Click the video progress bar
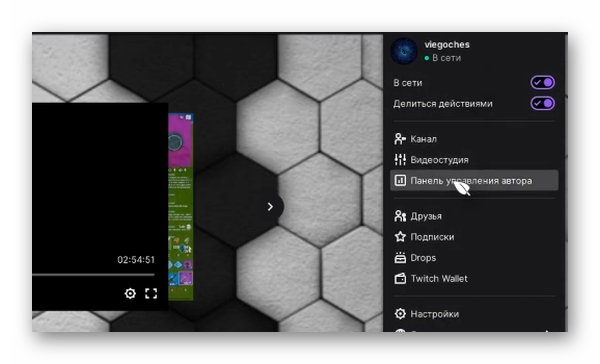 (x=93, y=274)
